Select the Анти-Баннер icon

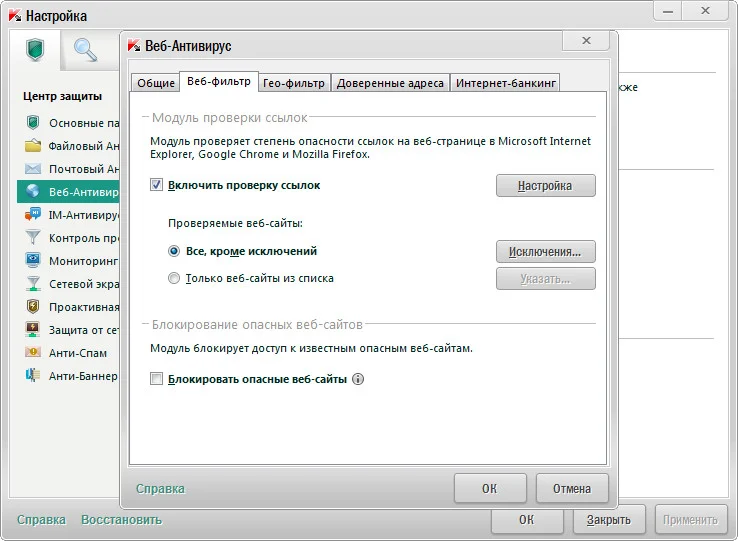point(32,375)
